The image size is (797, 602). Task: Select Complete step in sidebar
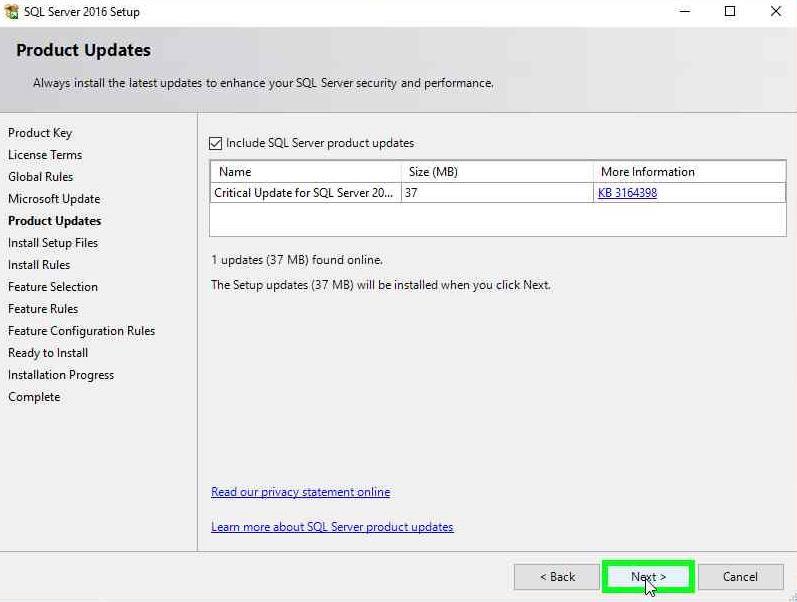[34, 397]
